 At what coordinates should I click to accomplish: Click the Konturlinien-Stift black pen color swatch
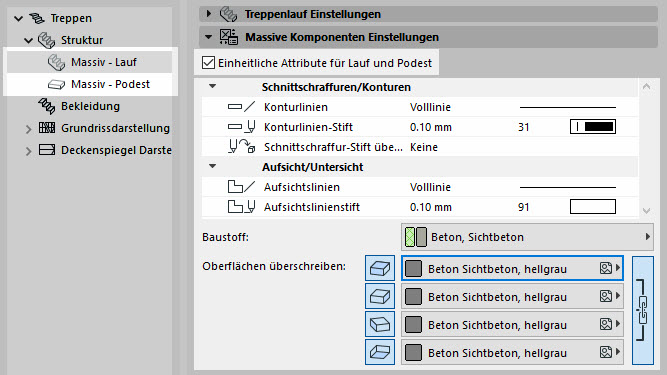[593, 127]
